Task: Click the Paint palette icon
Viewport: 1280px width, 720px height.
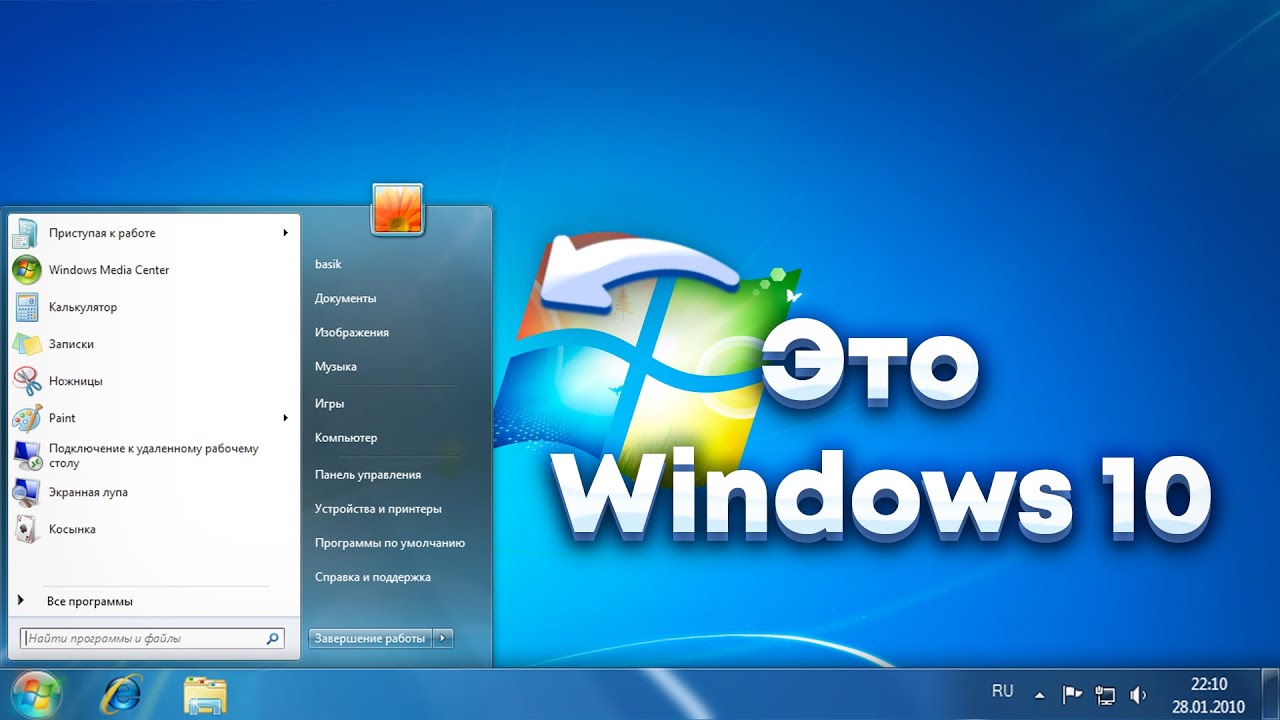Action: (x=25, y=418)
